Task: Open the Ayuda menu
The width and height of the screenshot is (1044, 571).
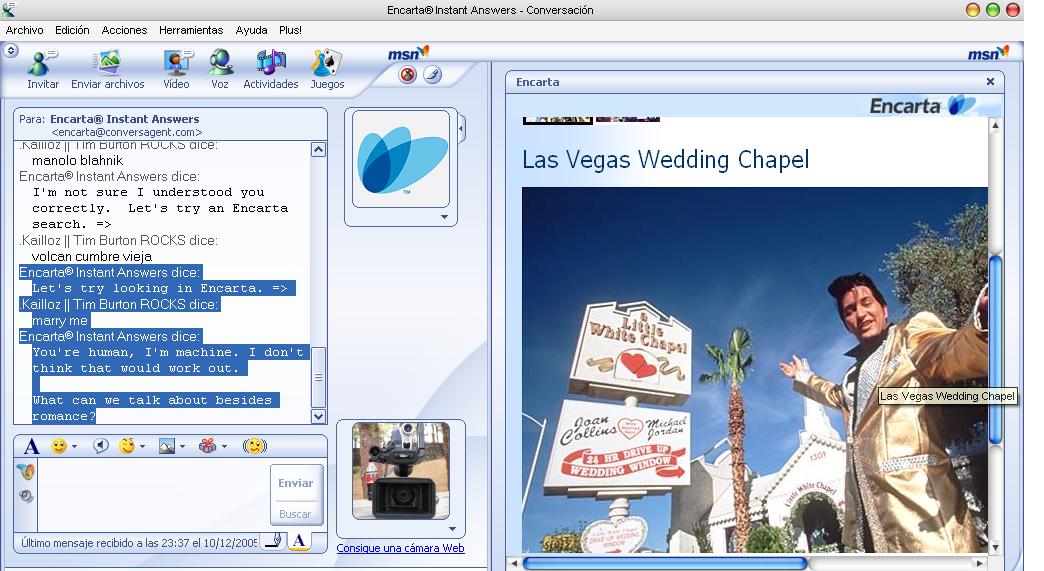Action: click(x=251, y=31)
